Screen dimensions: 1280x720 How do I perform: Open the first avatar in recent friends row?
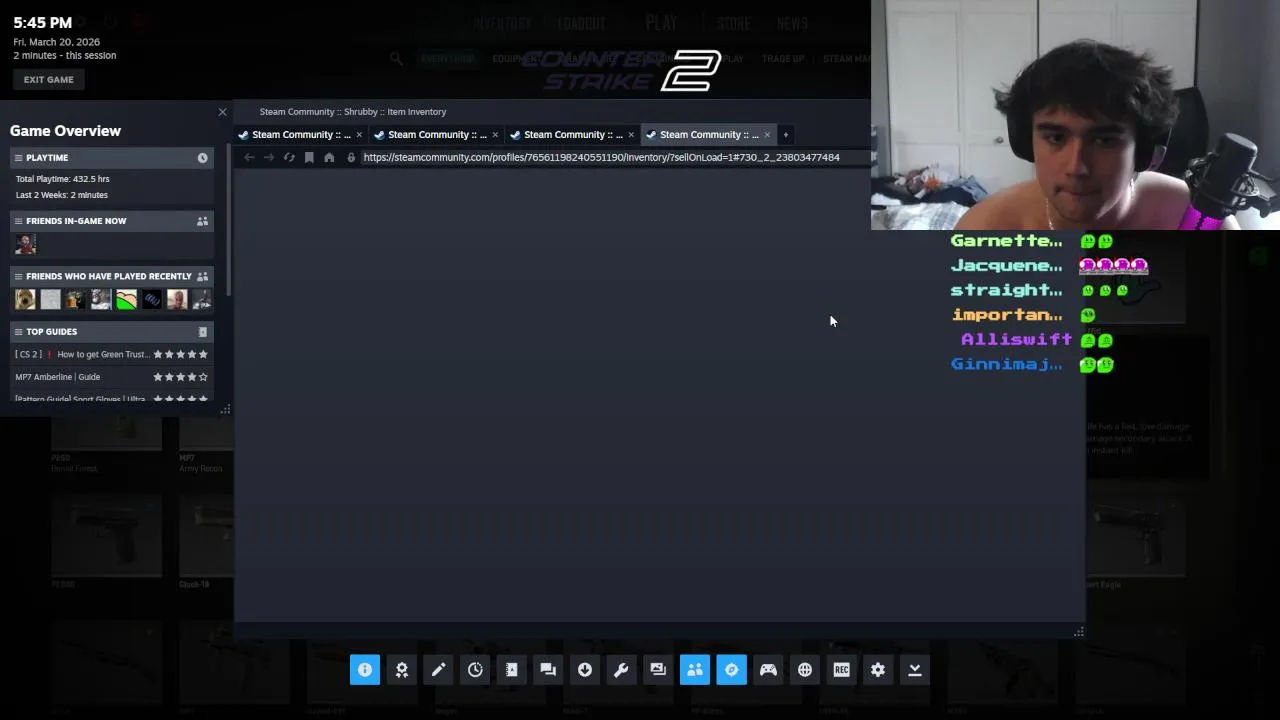[x=25, y=299]
